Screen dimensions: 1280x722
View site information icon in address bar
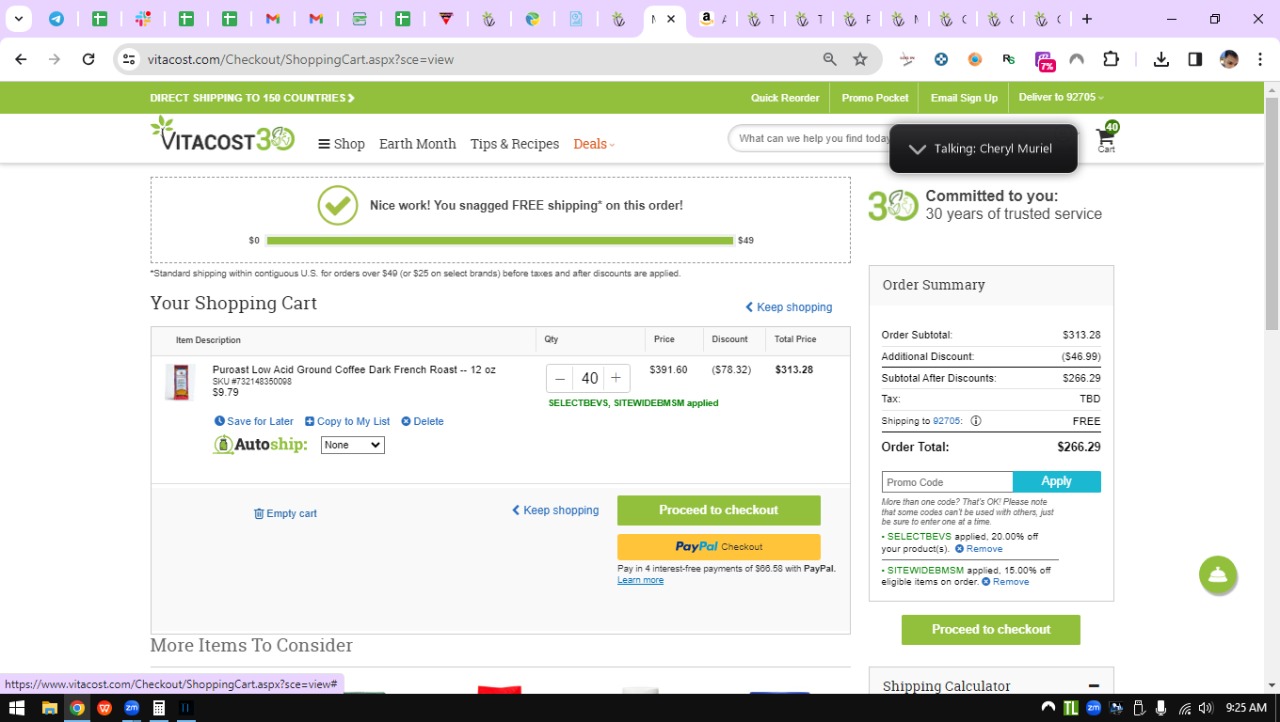coord(128,59)
